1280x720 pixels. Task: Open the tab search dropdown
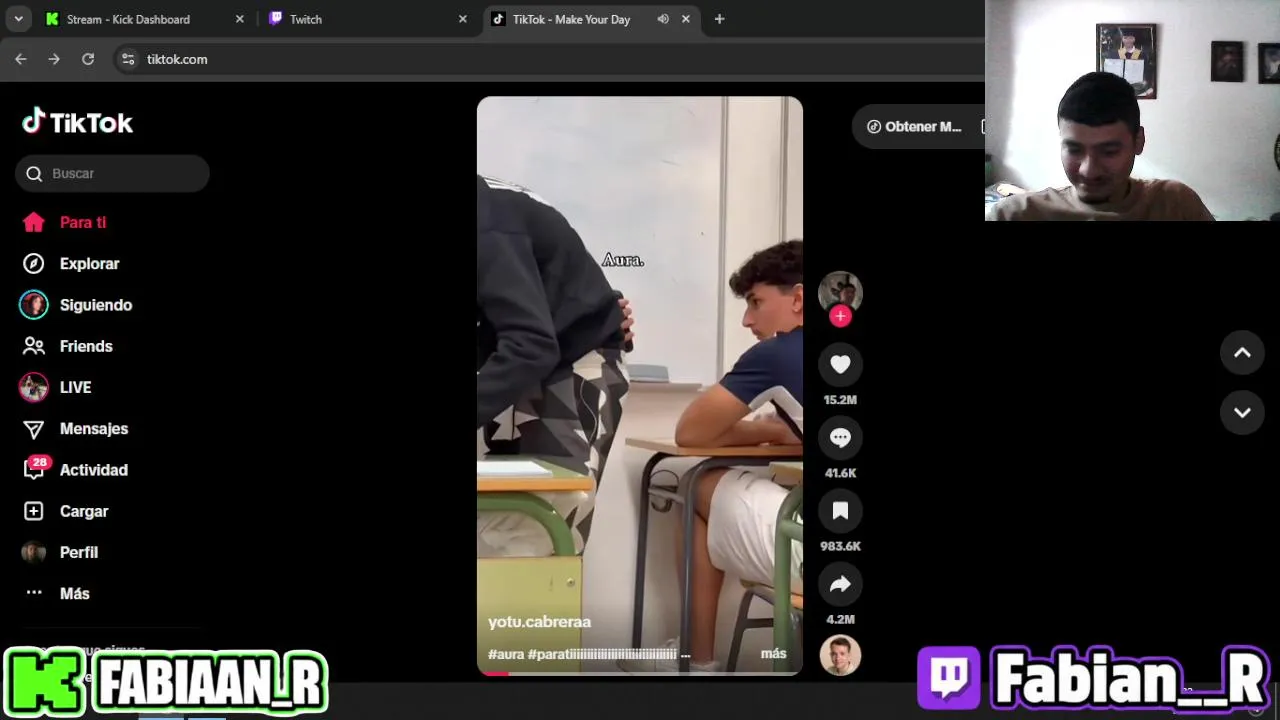coord(18,19)
